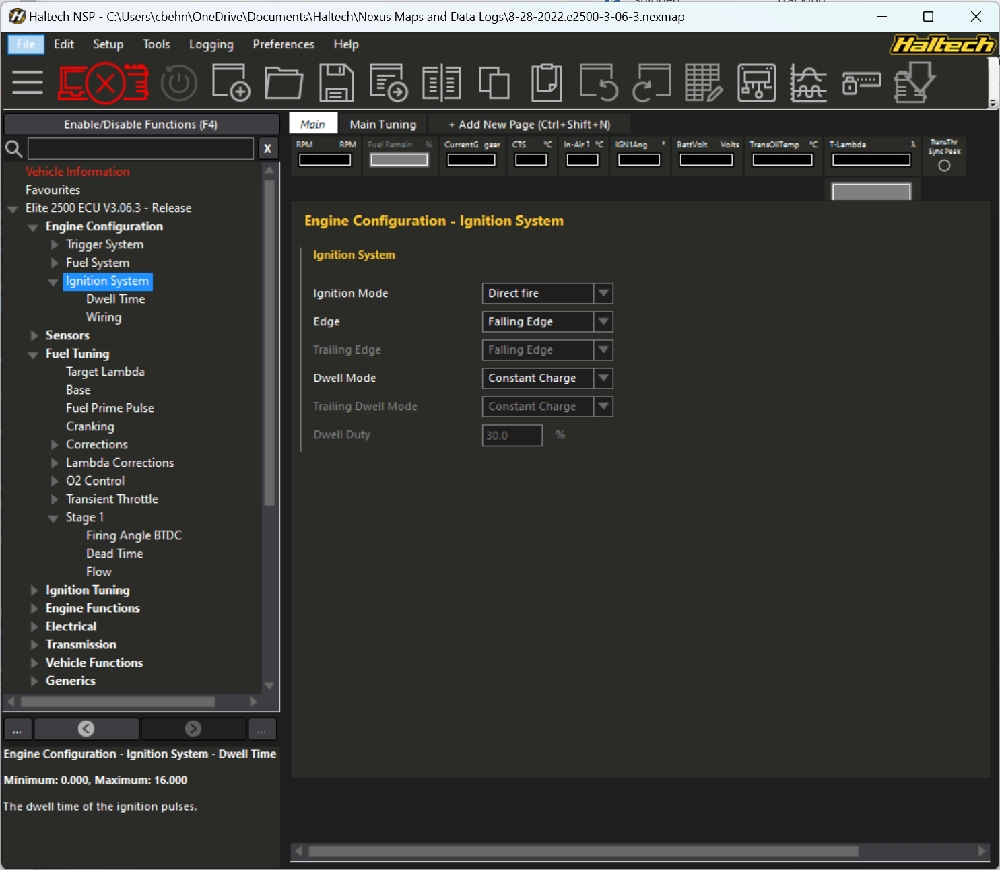Expand the Trigger System tree node

click(x=56, y=245)
